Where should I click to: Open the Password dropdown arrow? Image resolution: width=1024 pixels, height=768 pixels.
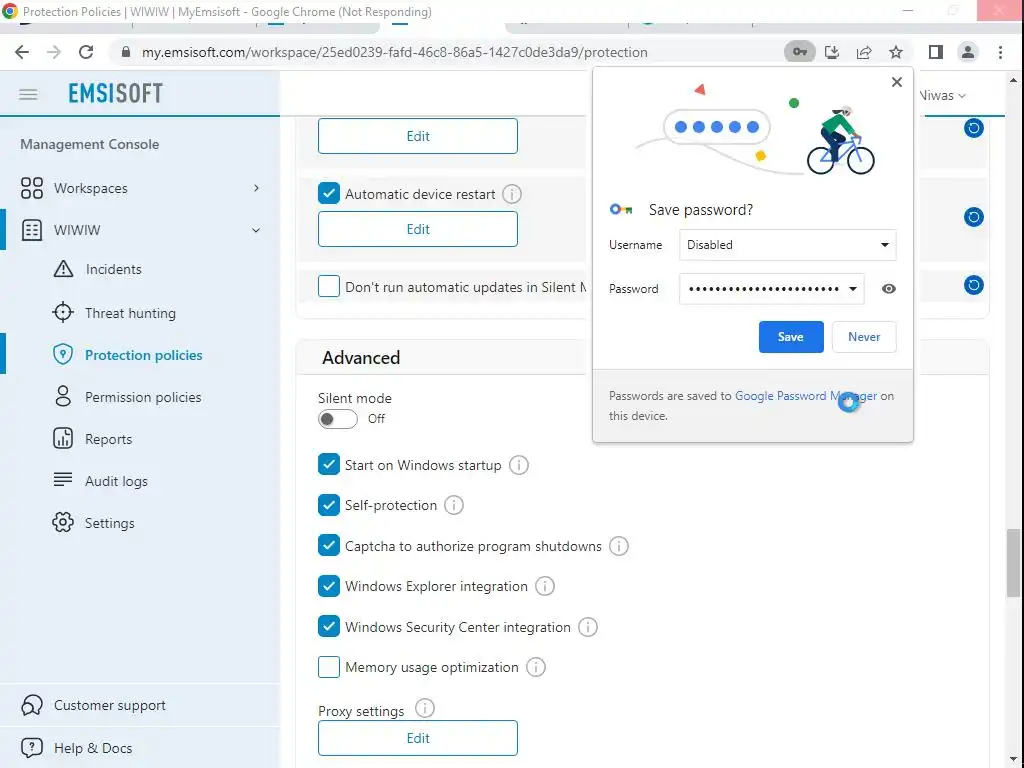click(x=852, y=289)
